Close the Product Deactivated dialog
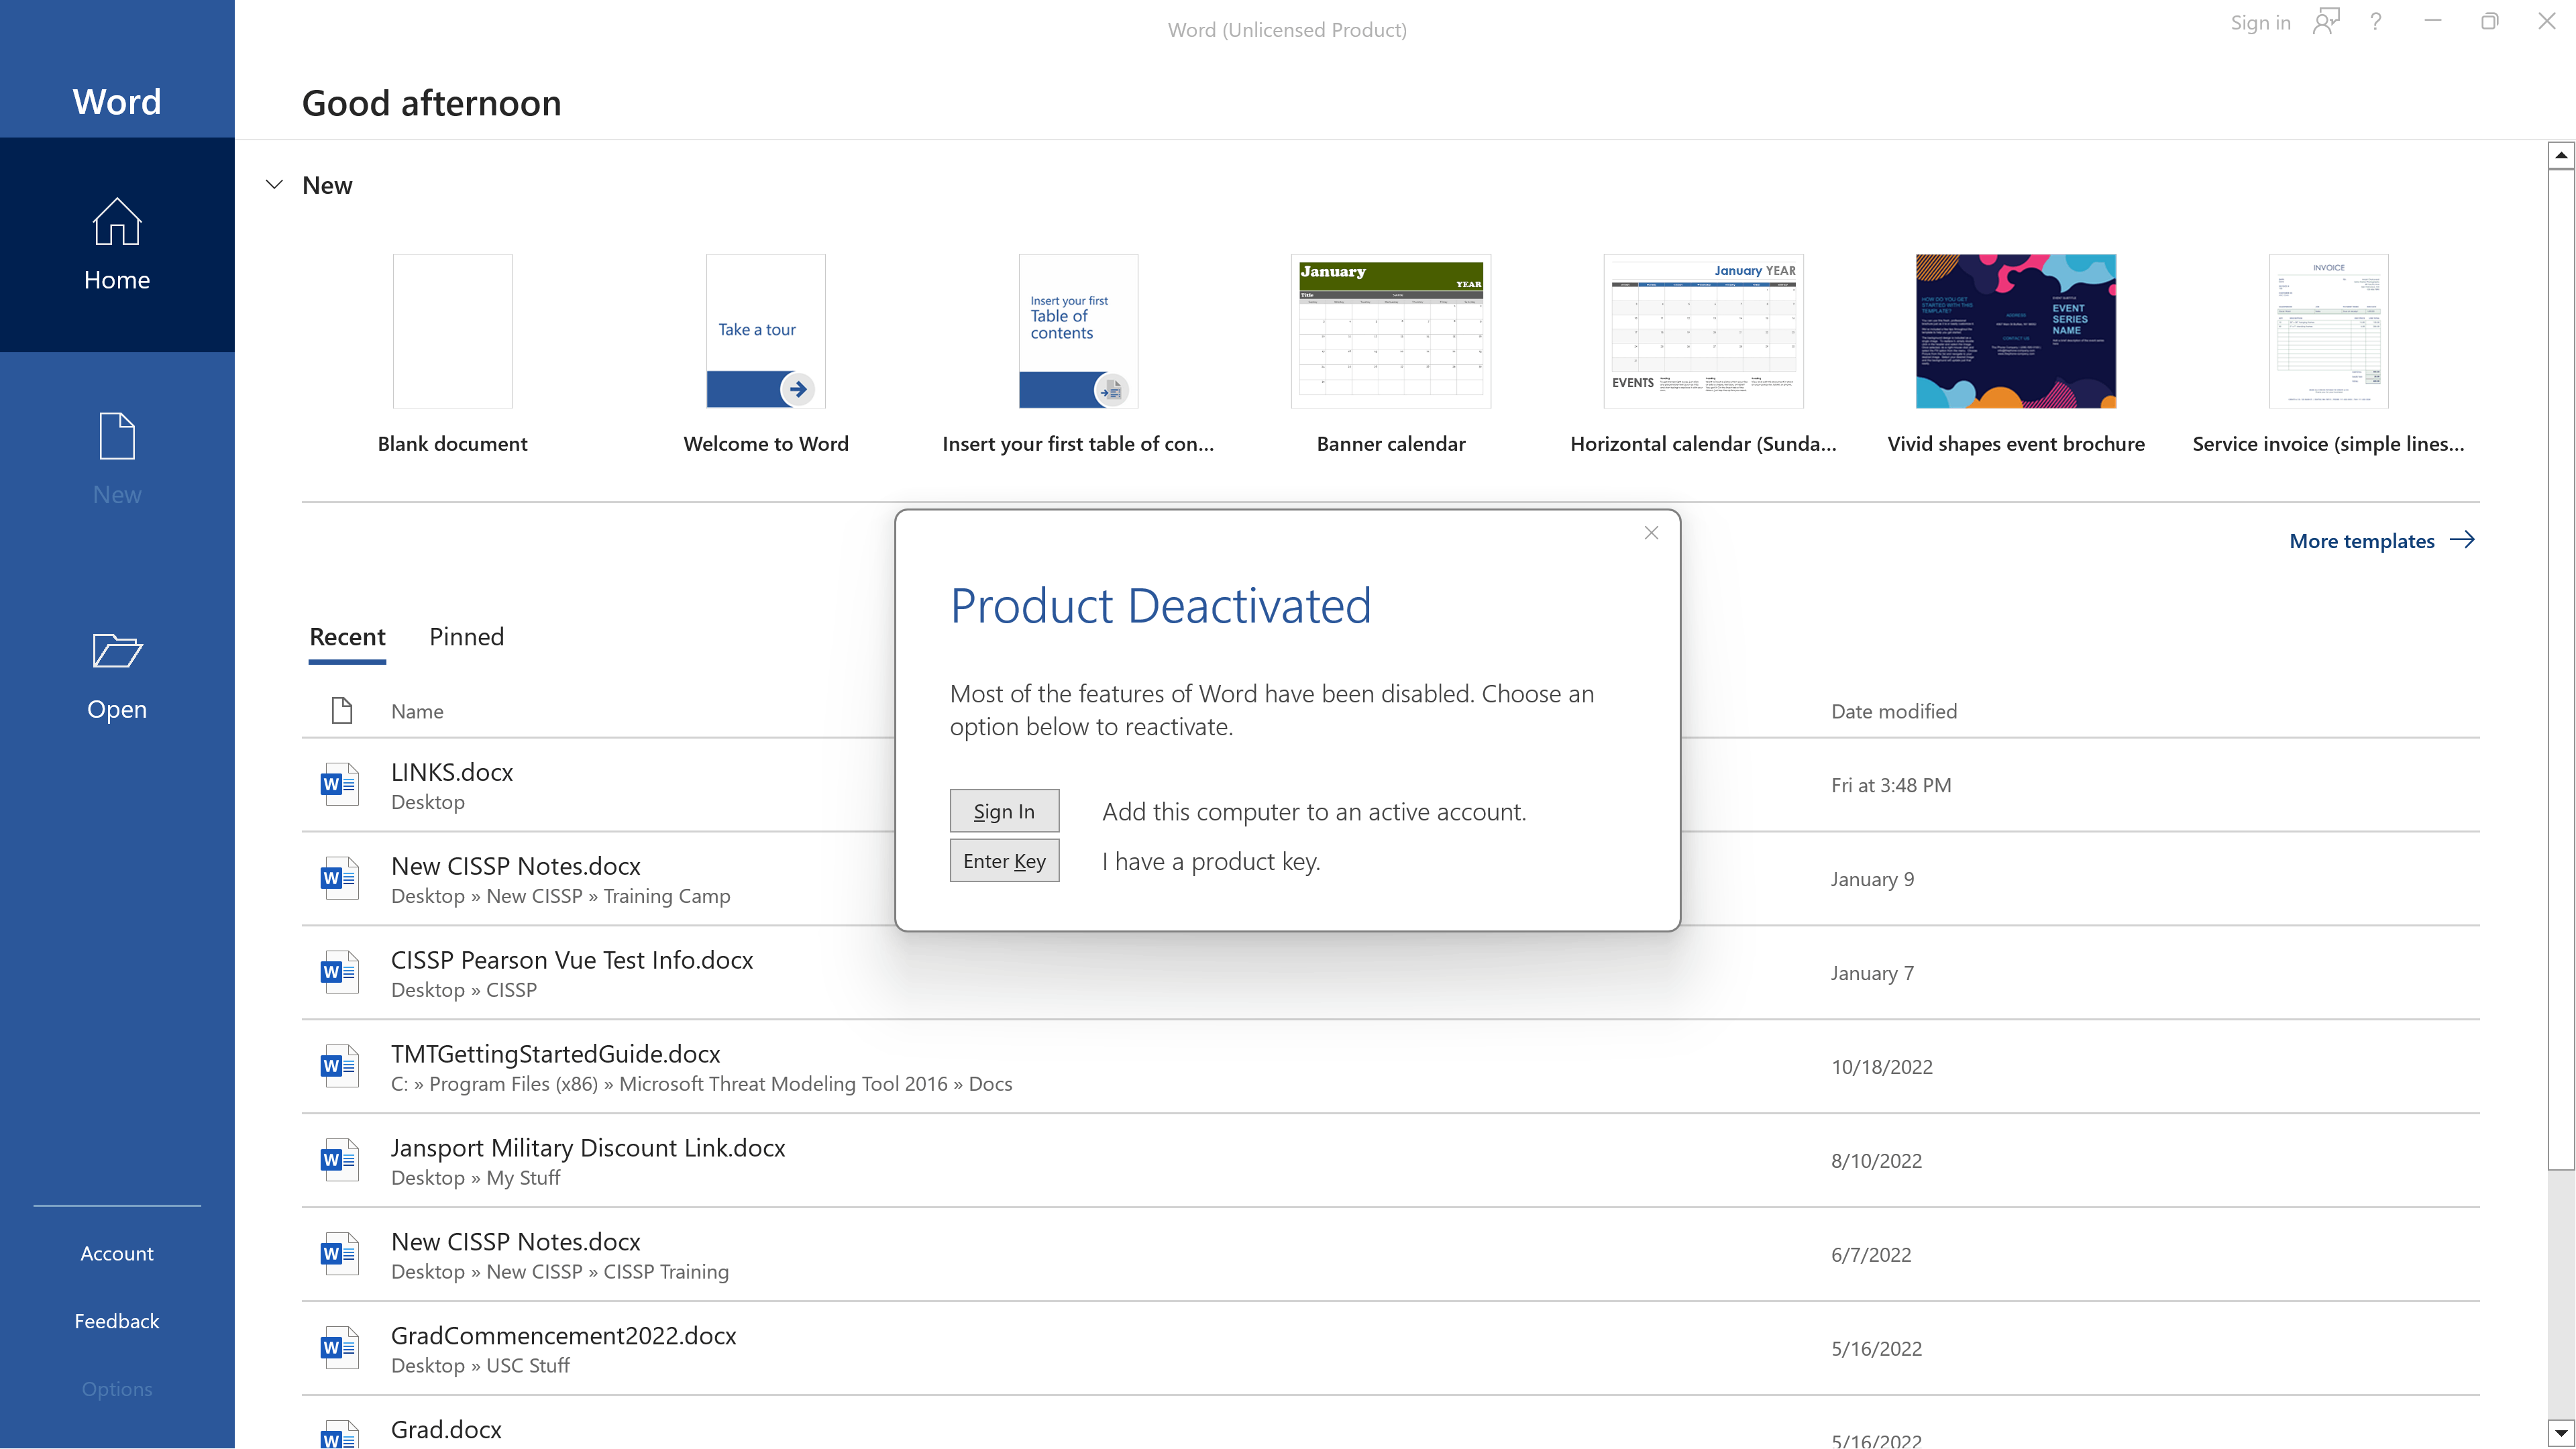Image resolution: width=2576 pixels, height=1449 pixels. (x=1651, y=533)
